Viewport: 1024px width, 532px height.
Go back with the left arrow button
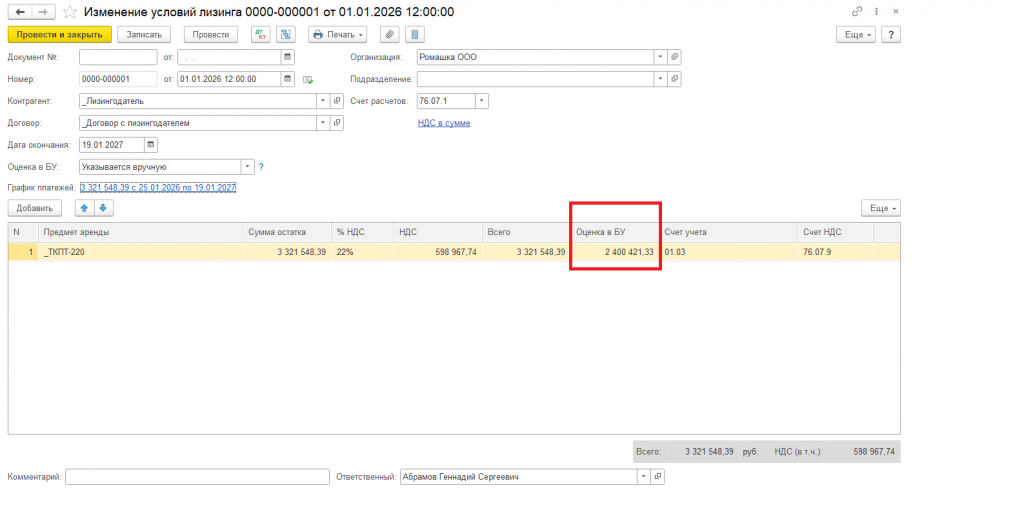pyautogui.click(x=20, y=12)
